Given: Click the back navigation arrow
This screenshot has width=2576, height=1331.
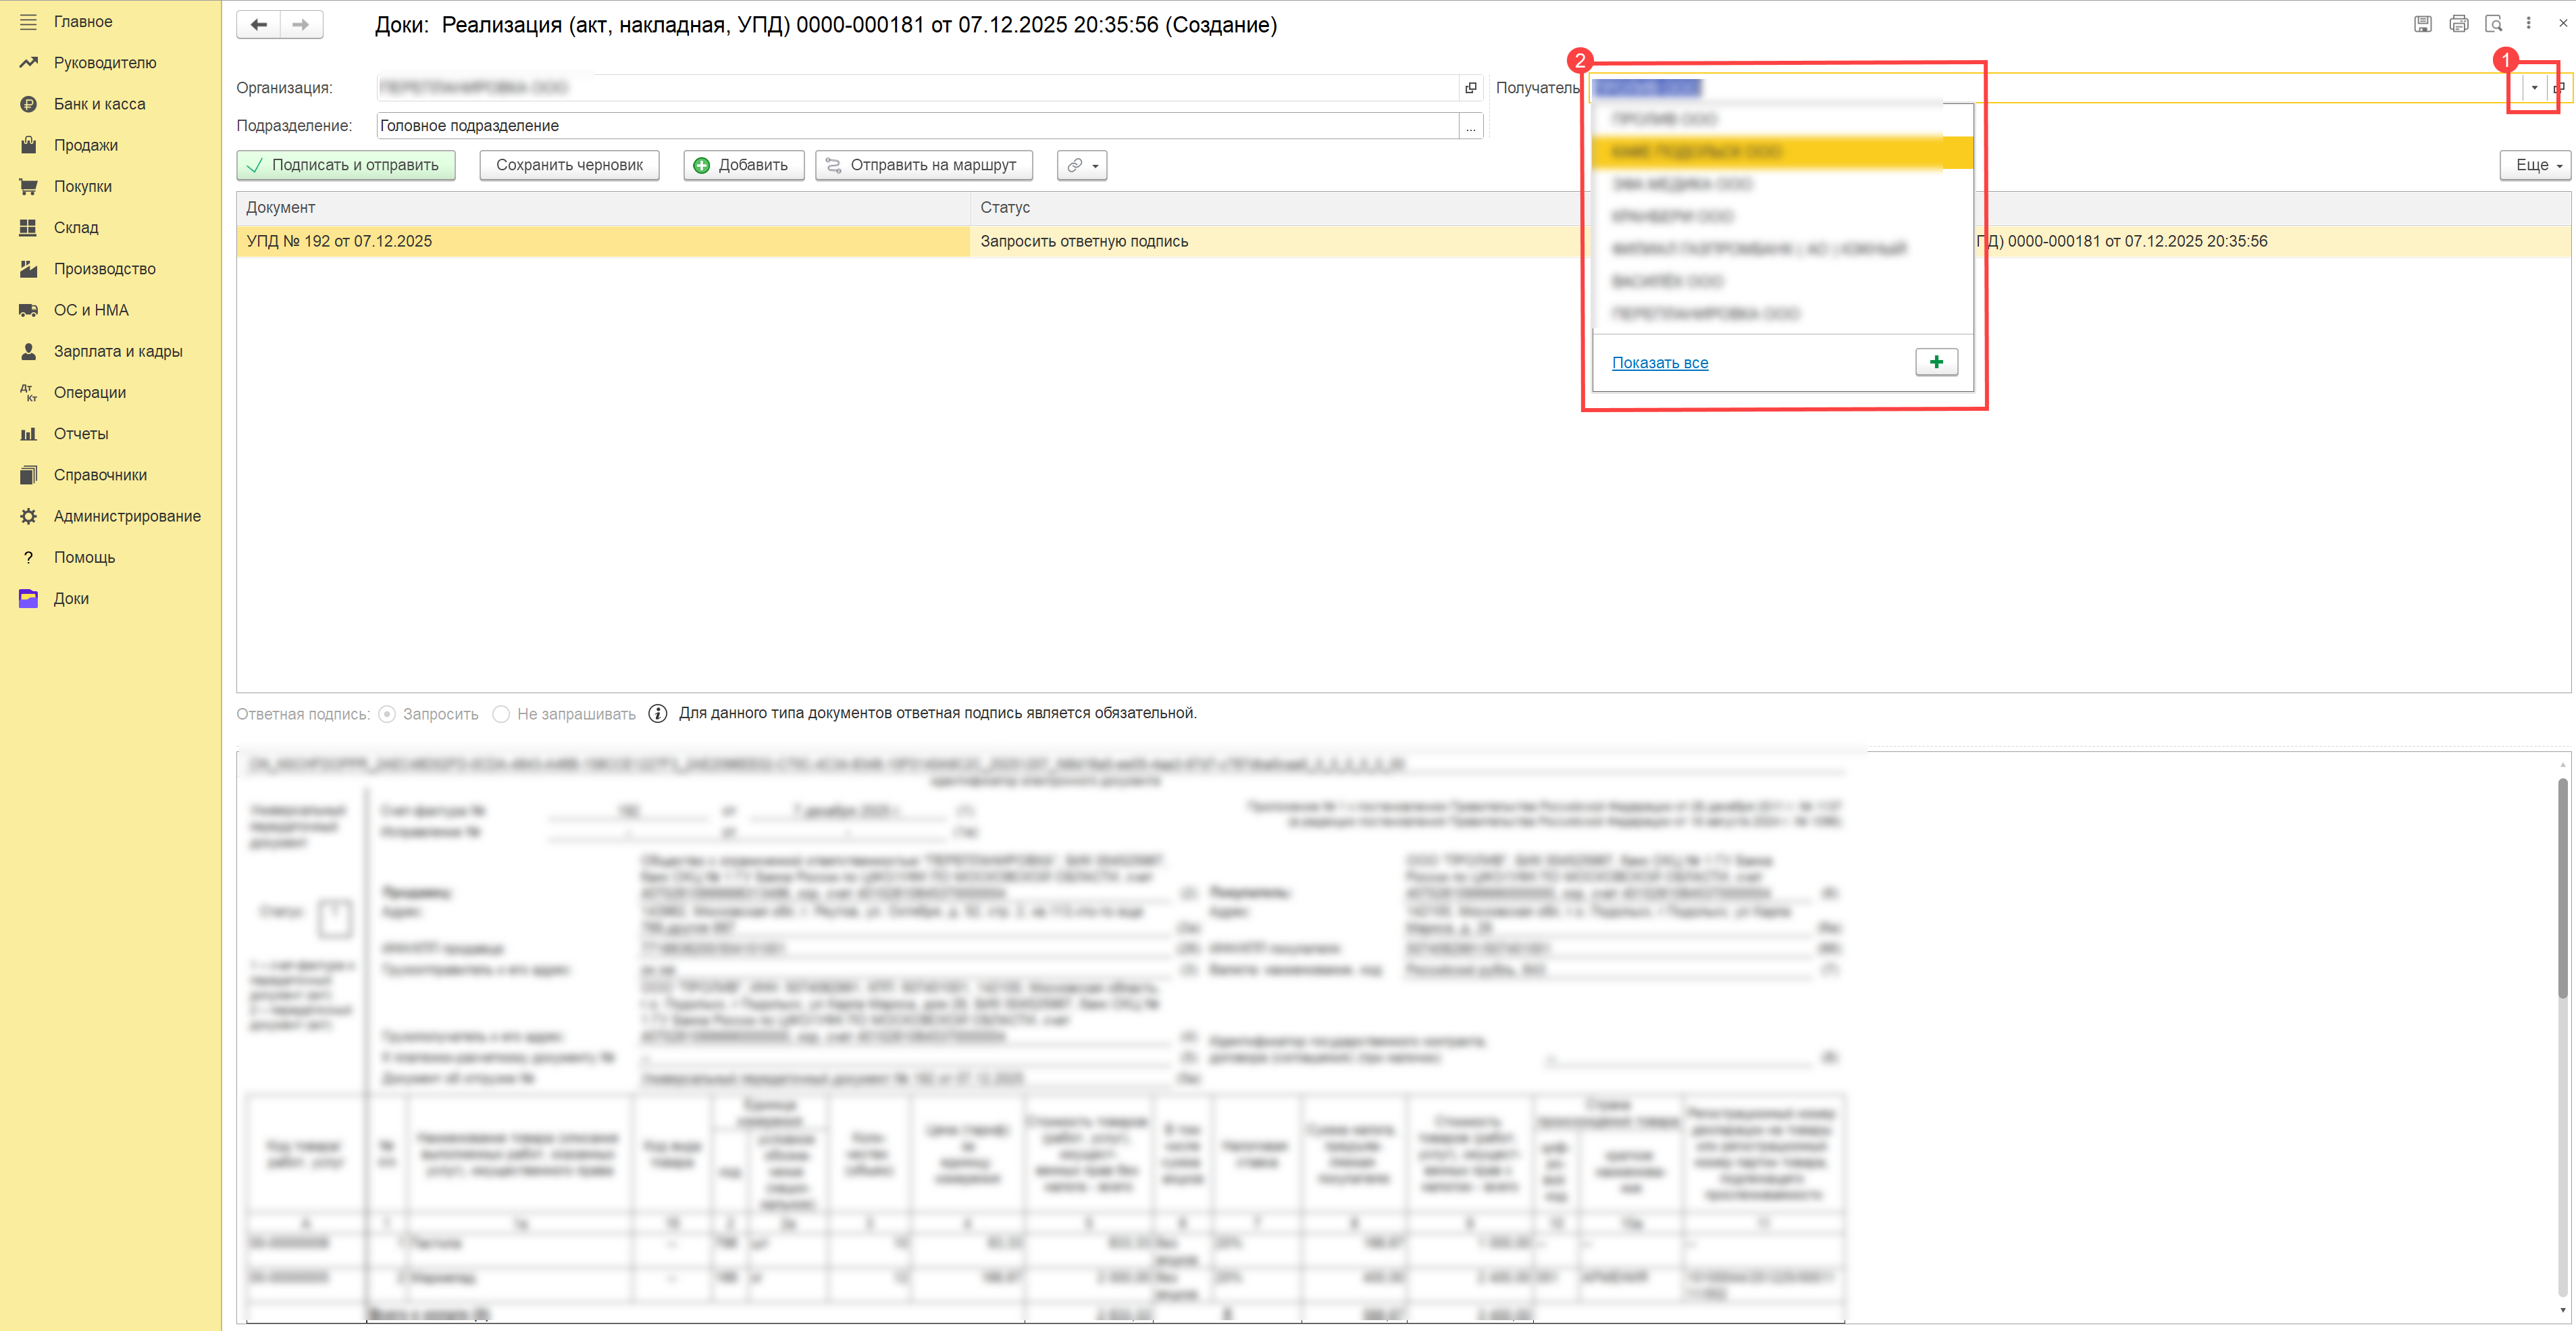Looking at the screenshot, I should point(258,25).
